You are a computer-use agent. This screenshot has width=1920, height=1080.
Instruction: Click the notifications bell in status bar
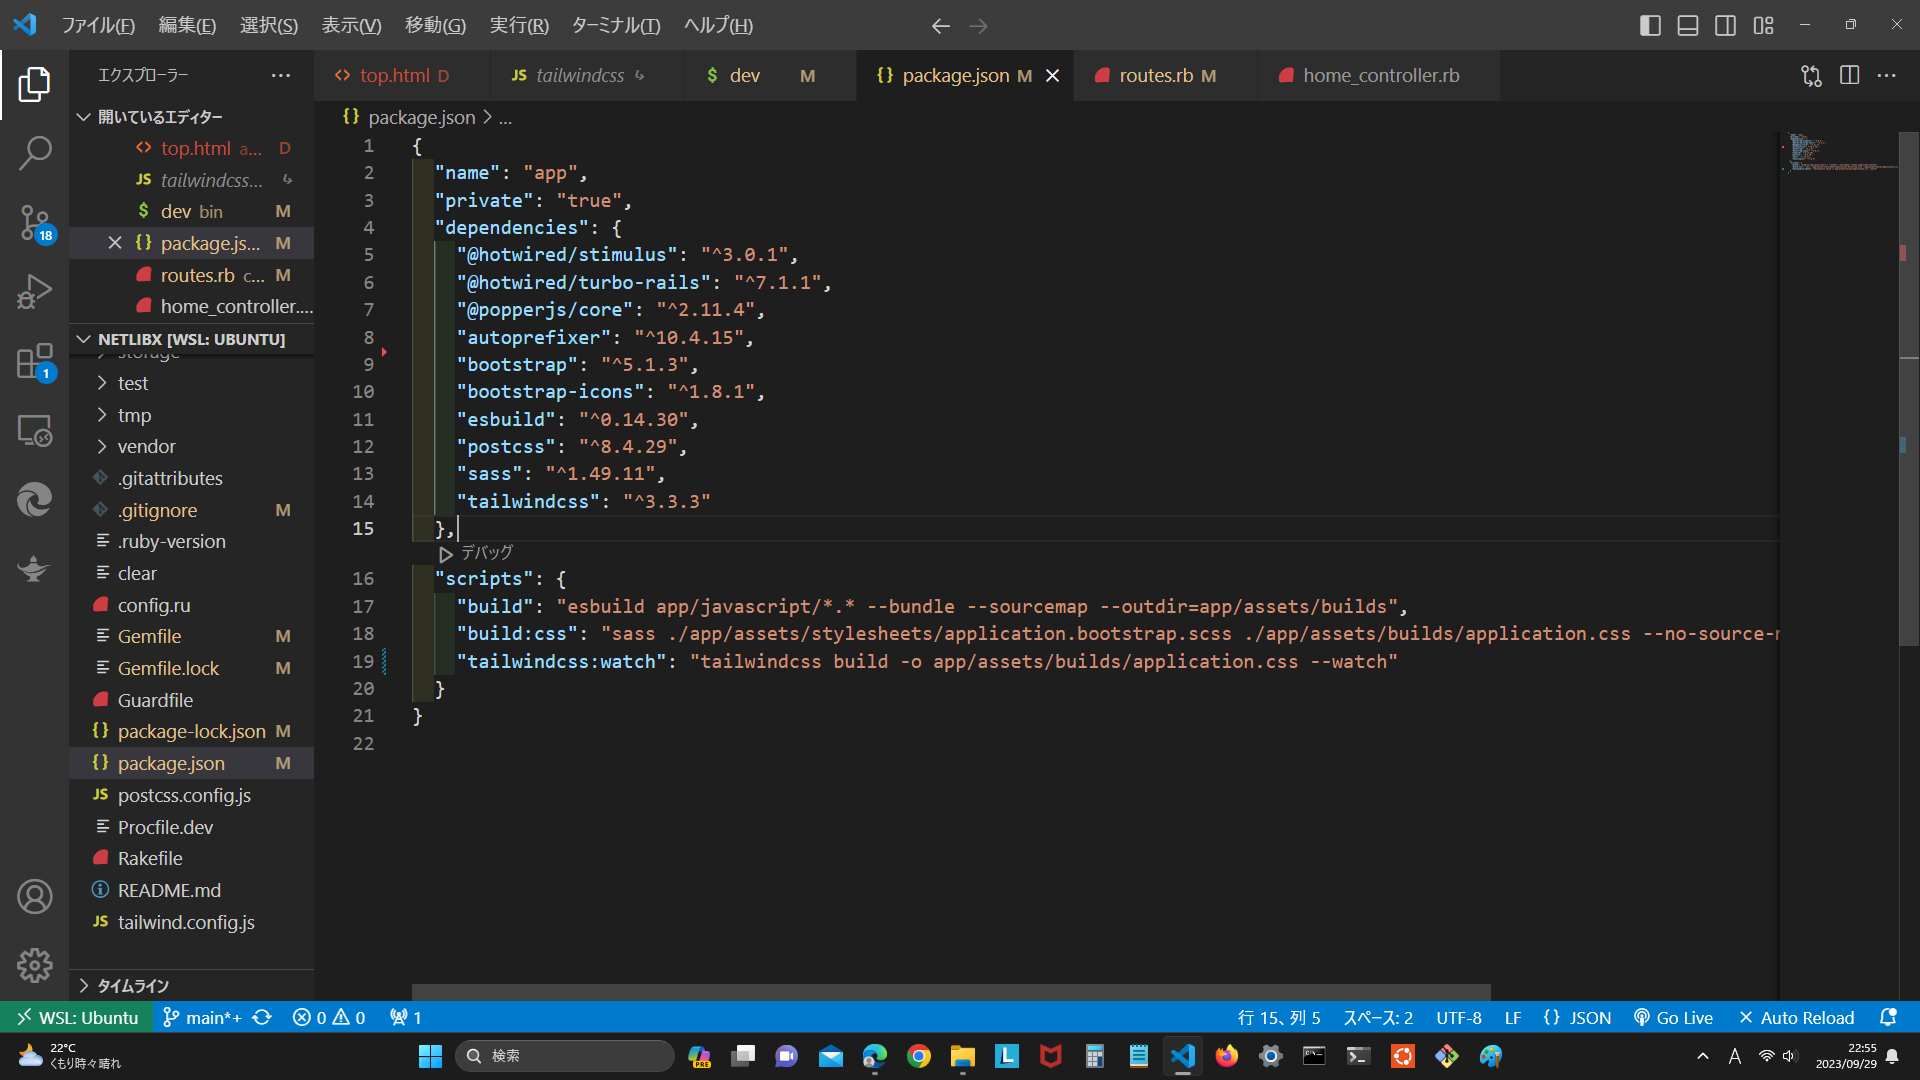(x=1888, y=1017)
